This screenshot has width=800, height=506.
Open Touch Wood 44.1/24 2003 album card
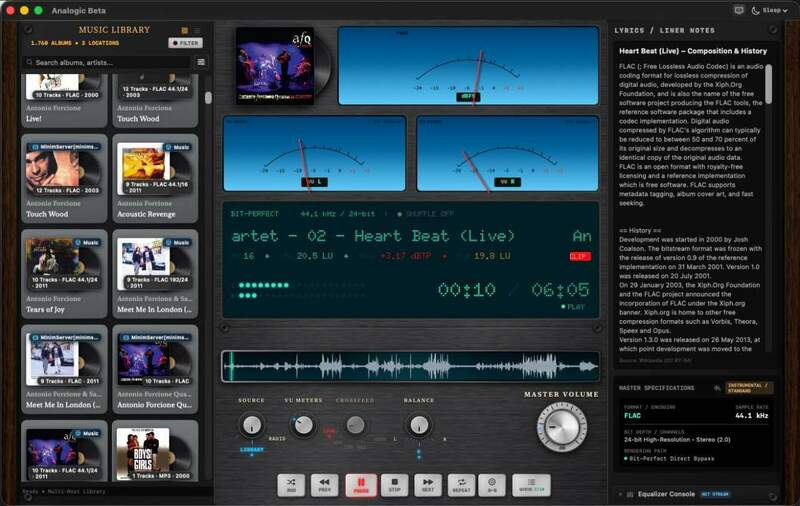point(155,100)
